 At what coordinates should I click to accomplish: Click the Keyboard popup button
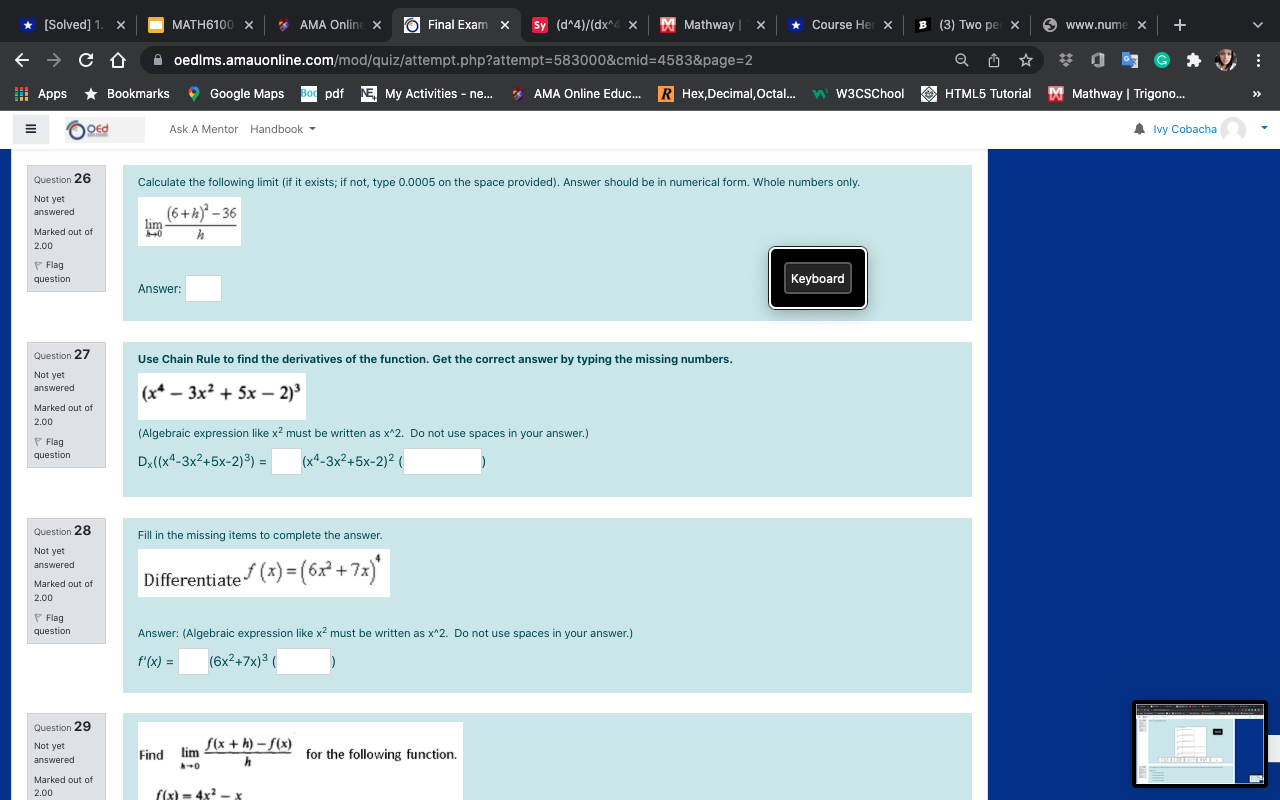(x=817, y=278)
